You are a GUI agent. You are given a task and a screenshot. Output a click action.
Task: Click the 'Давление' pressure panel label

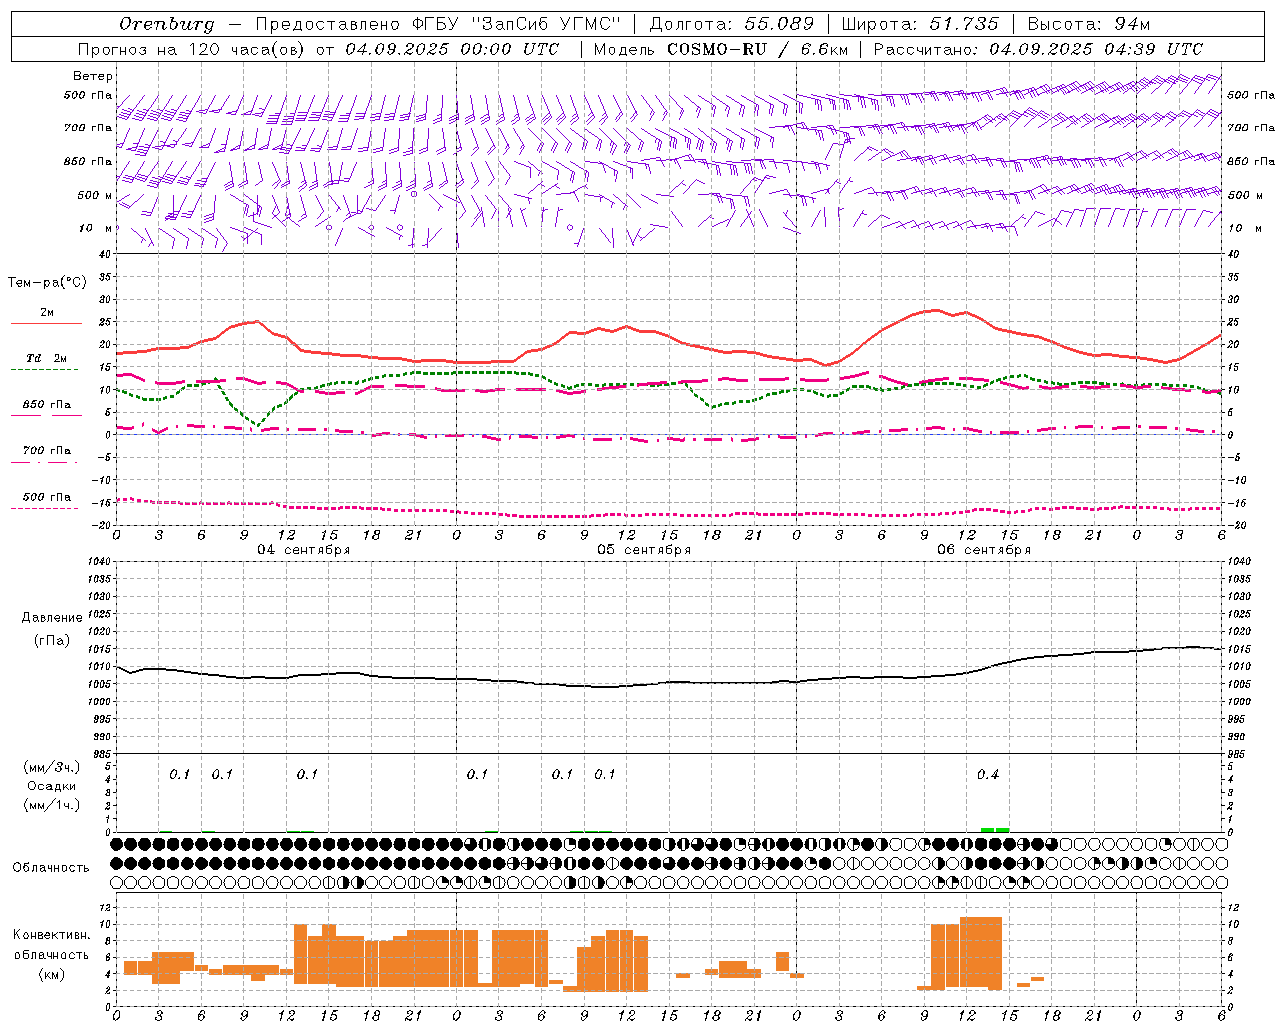pos(52,618)
